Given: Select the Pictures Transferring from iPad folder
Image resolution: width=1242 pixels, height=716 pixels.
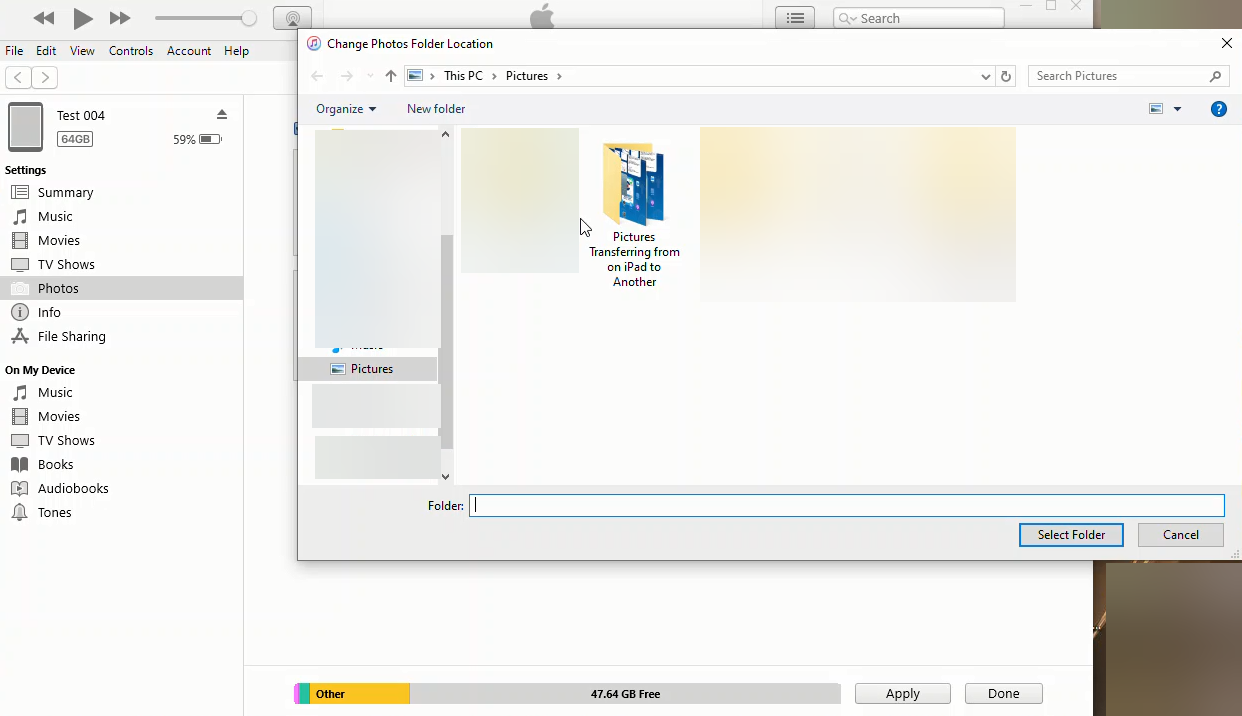Looking at the screenshot, I should [634, 215].
